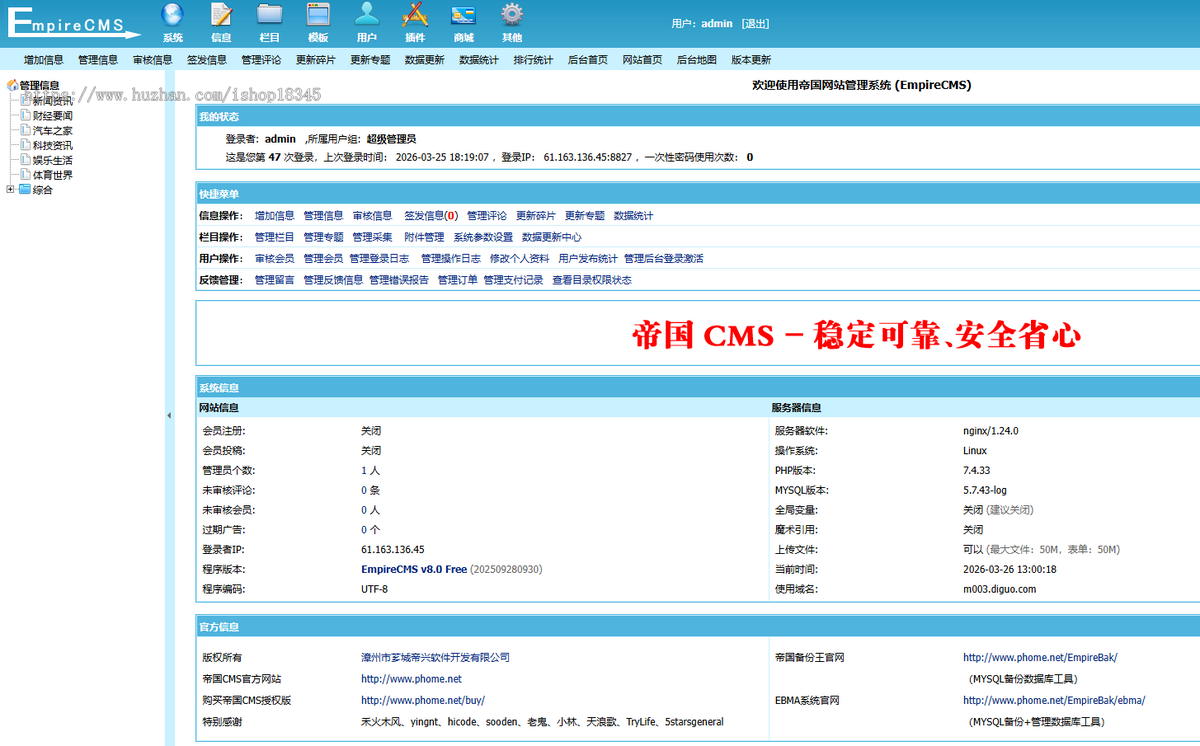The image size is (1200, 746).
Task: Open 网站首页 in the top submenu
Action: coord(642,60)
